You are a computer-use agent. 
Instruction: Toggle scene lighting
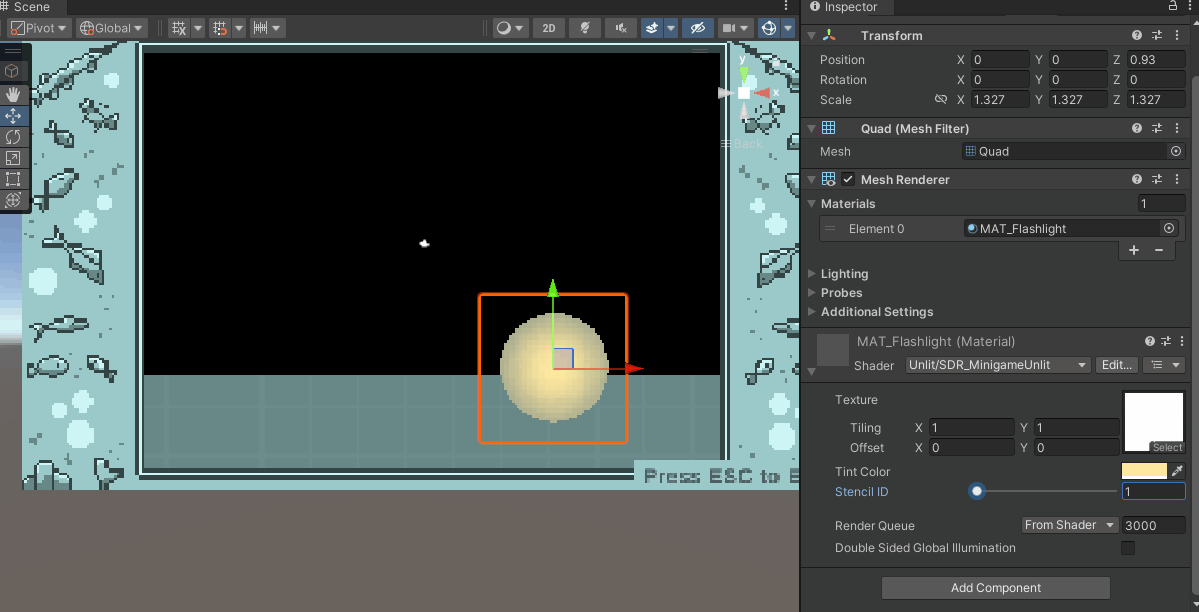point(585,28)
